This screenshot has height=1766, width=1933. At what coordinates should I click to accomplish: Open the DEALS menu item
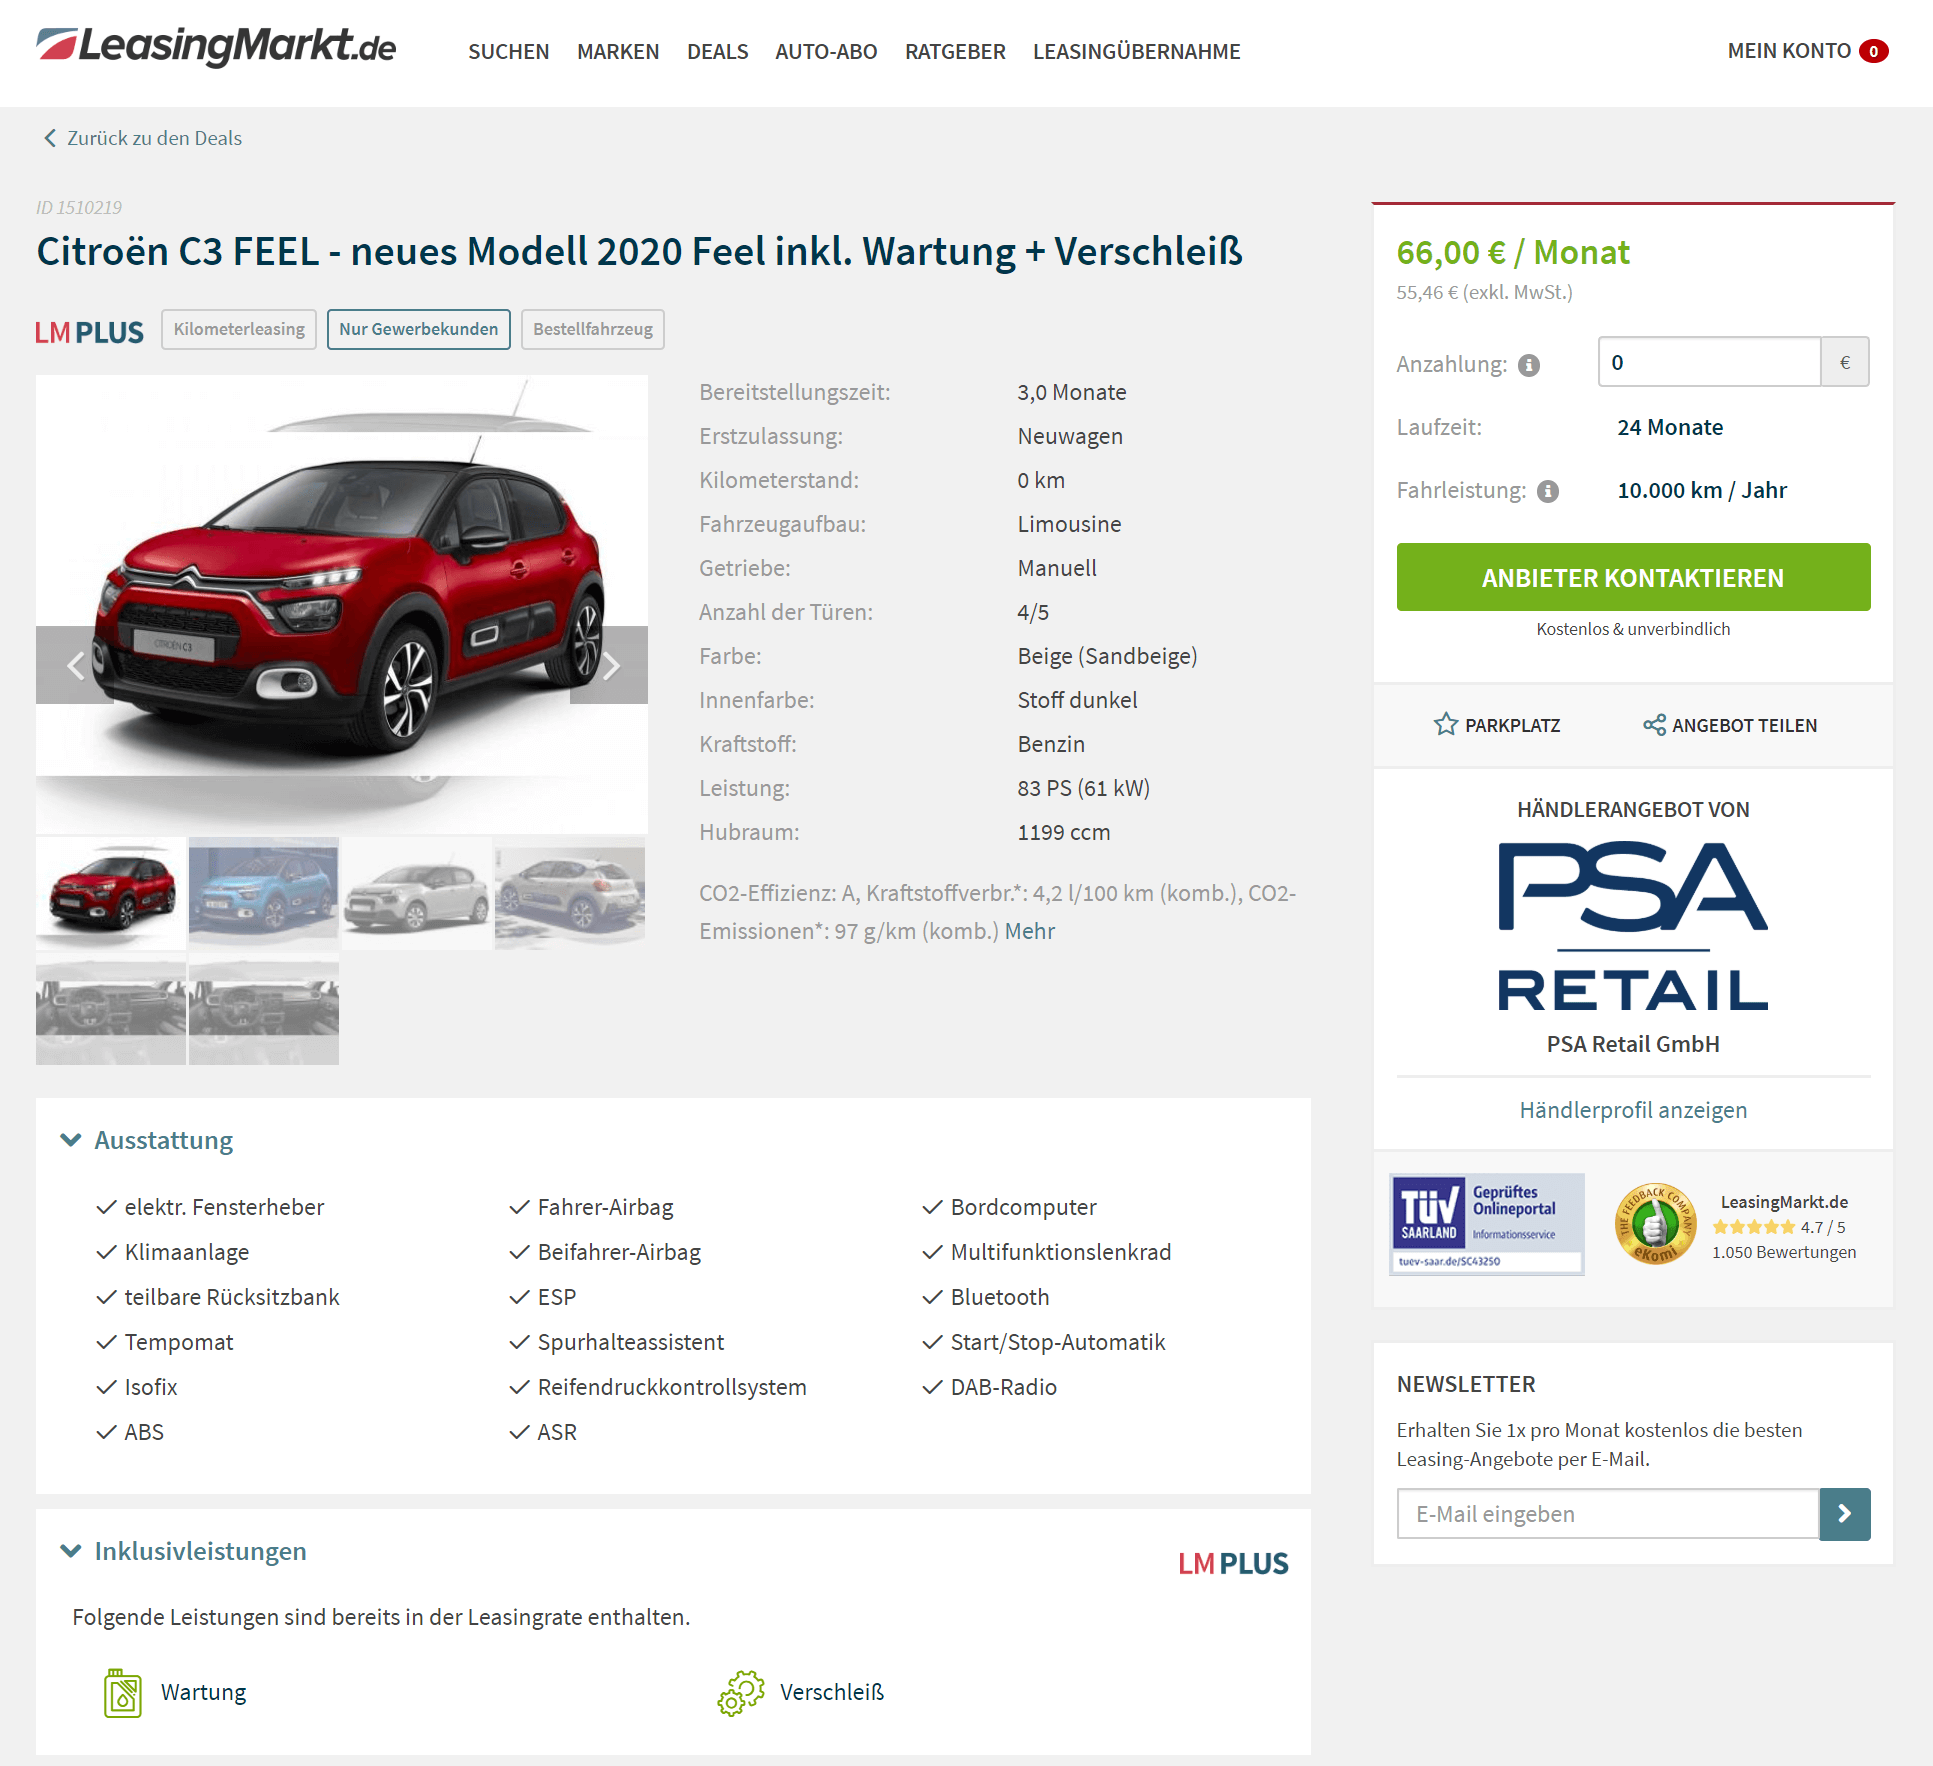click(x=717, y=51)
